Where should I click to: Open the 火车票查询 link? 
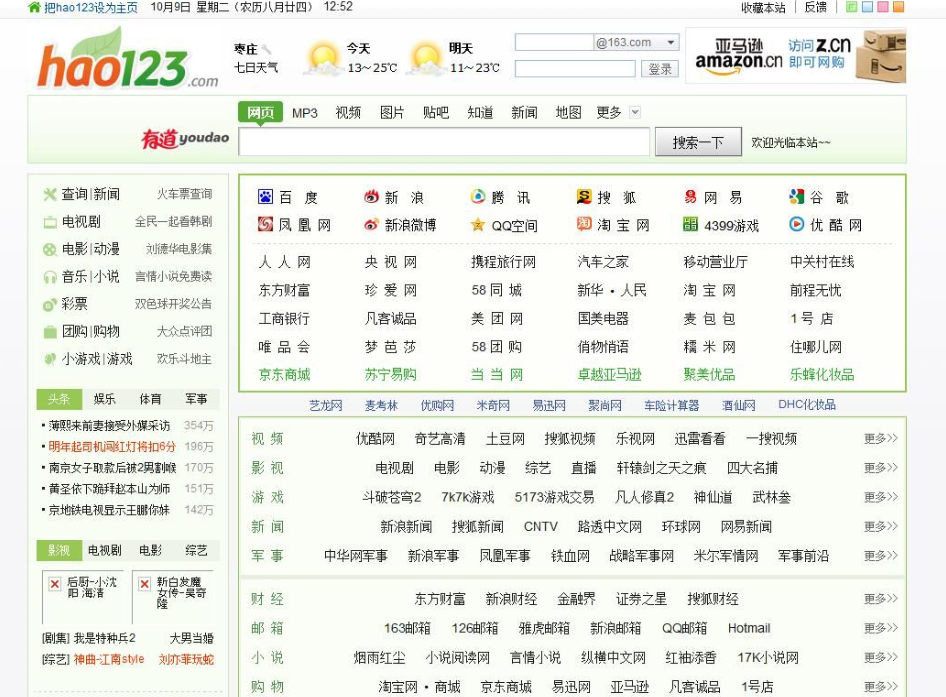(x=185, y=194)
